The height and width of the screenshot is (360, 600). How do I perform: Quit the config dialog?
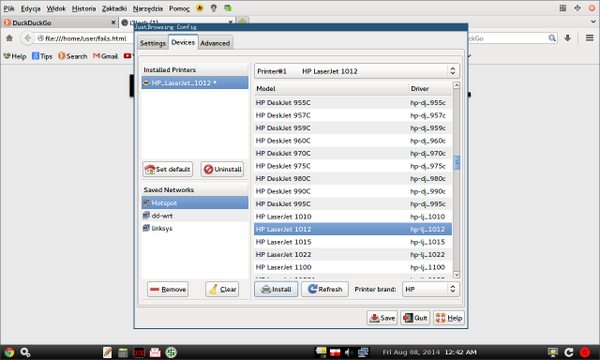tap(415, 318)
